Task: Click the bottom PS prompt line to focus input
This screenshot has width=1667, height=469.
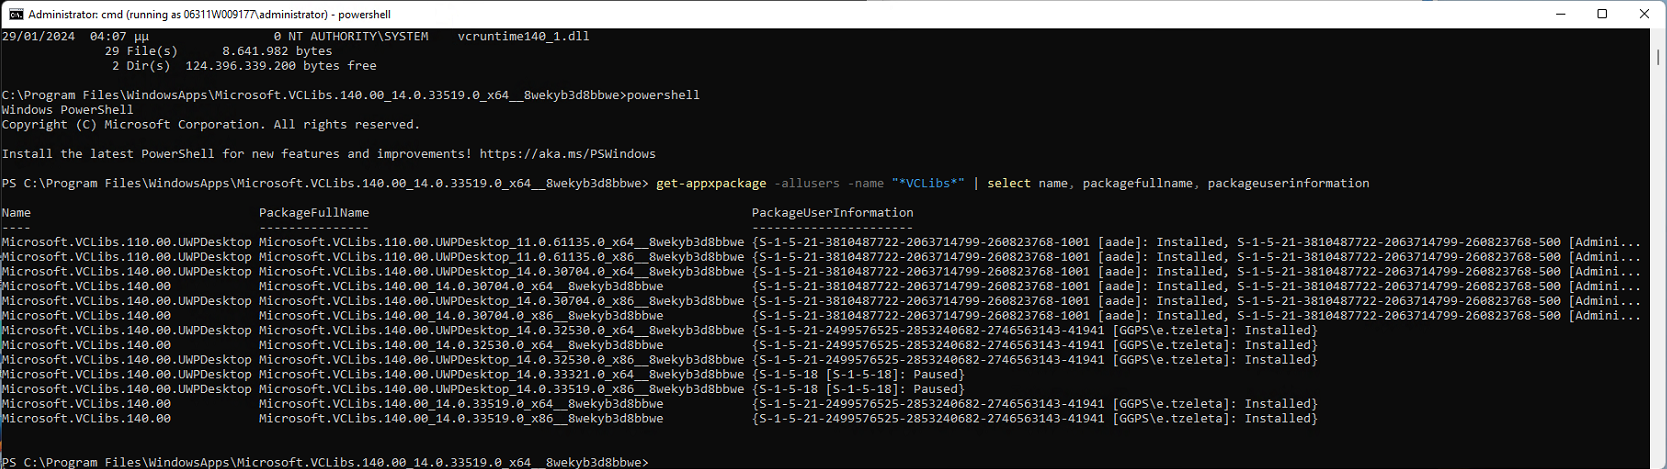Action: coord(325,462)
